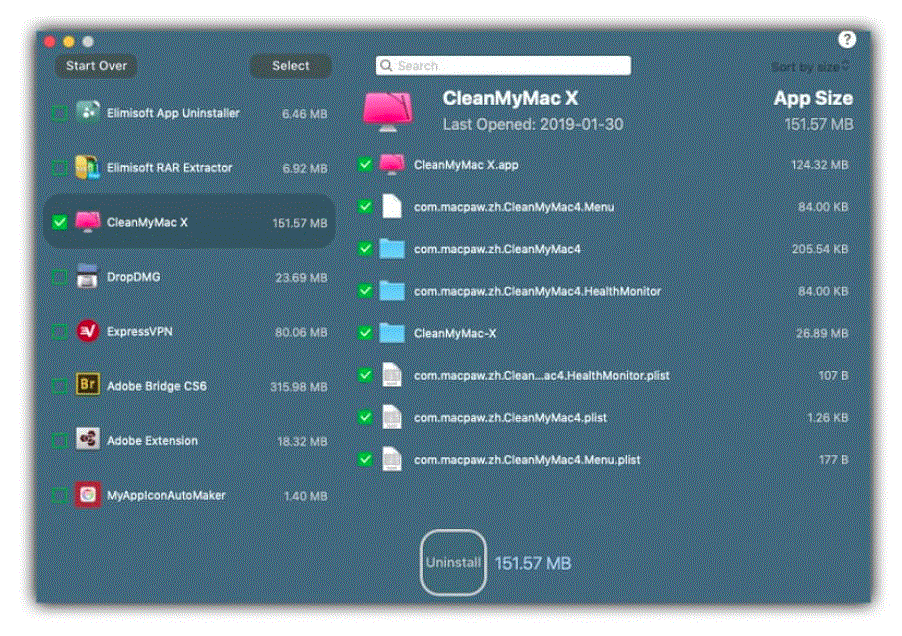Check the Adobe Extension checkbox

(59, 440)
